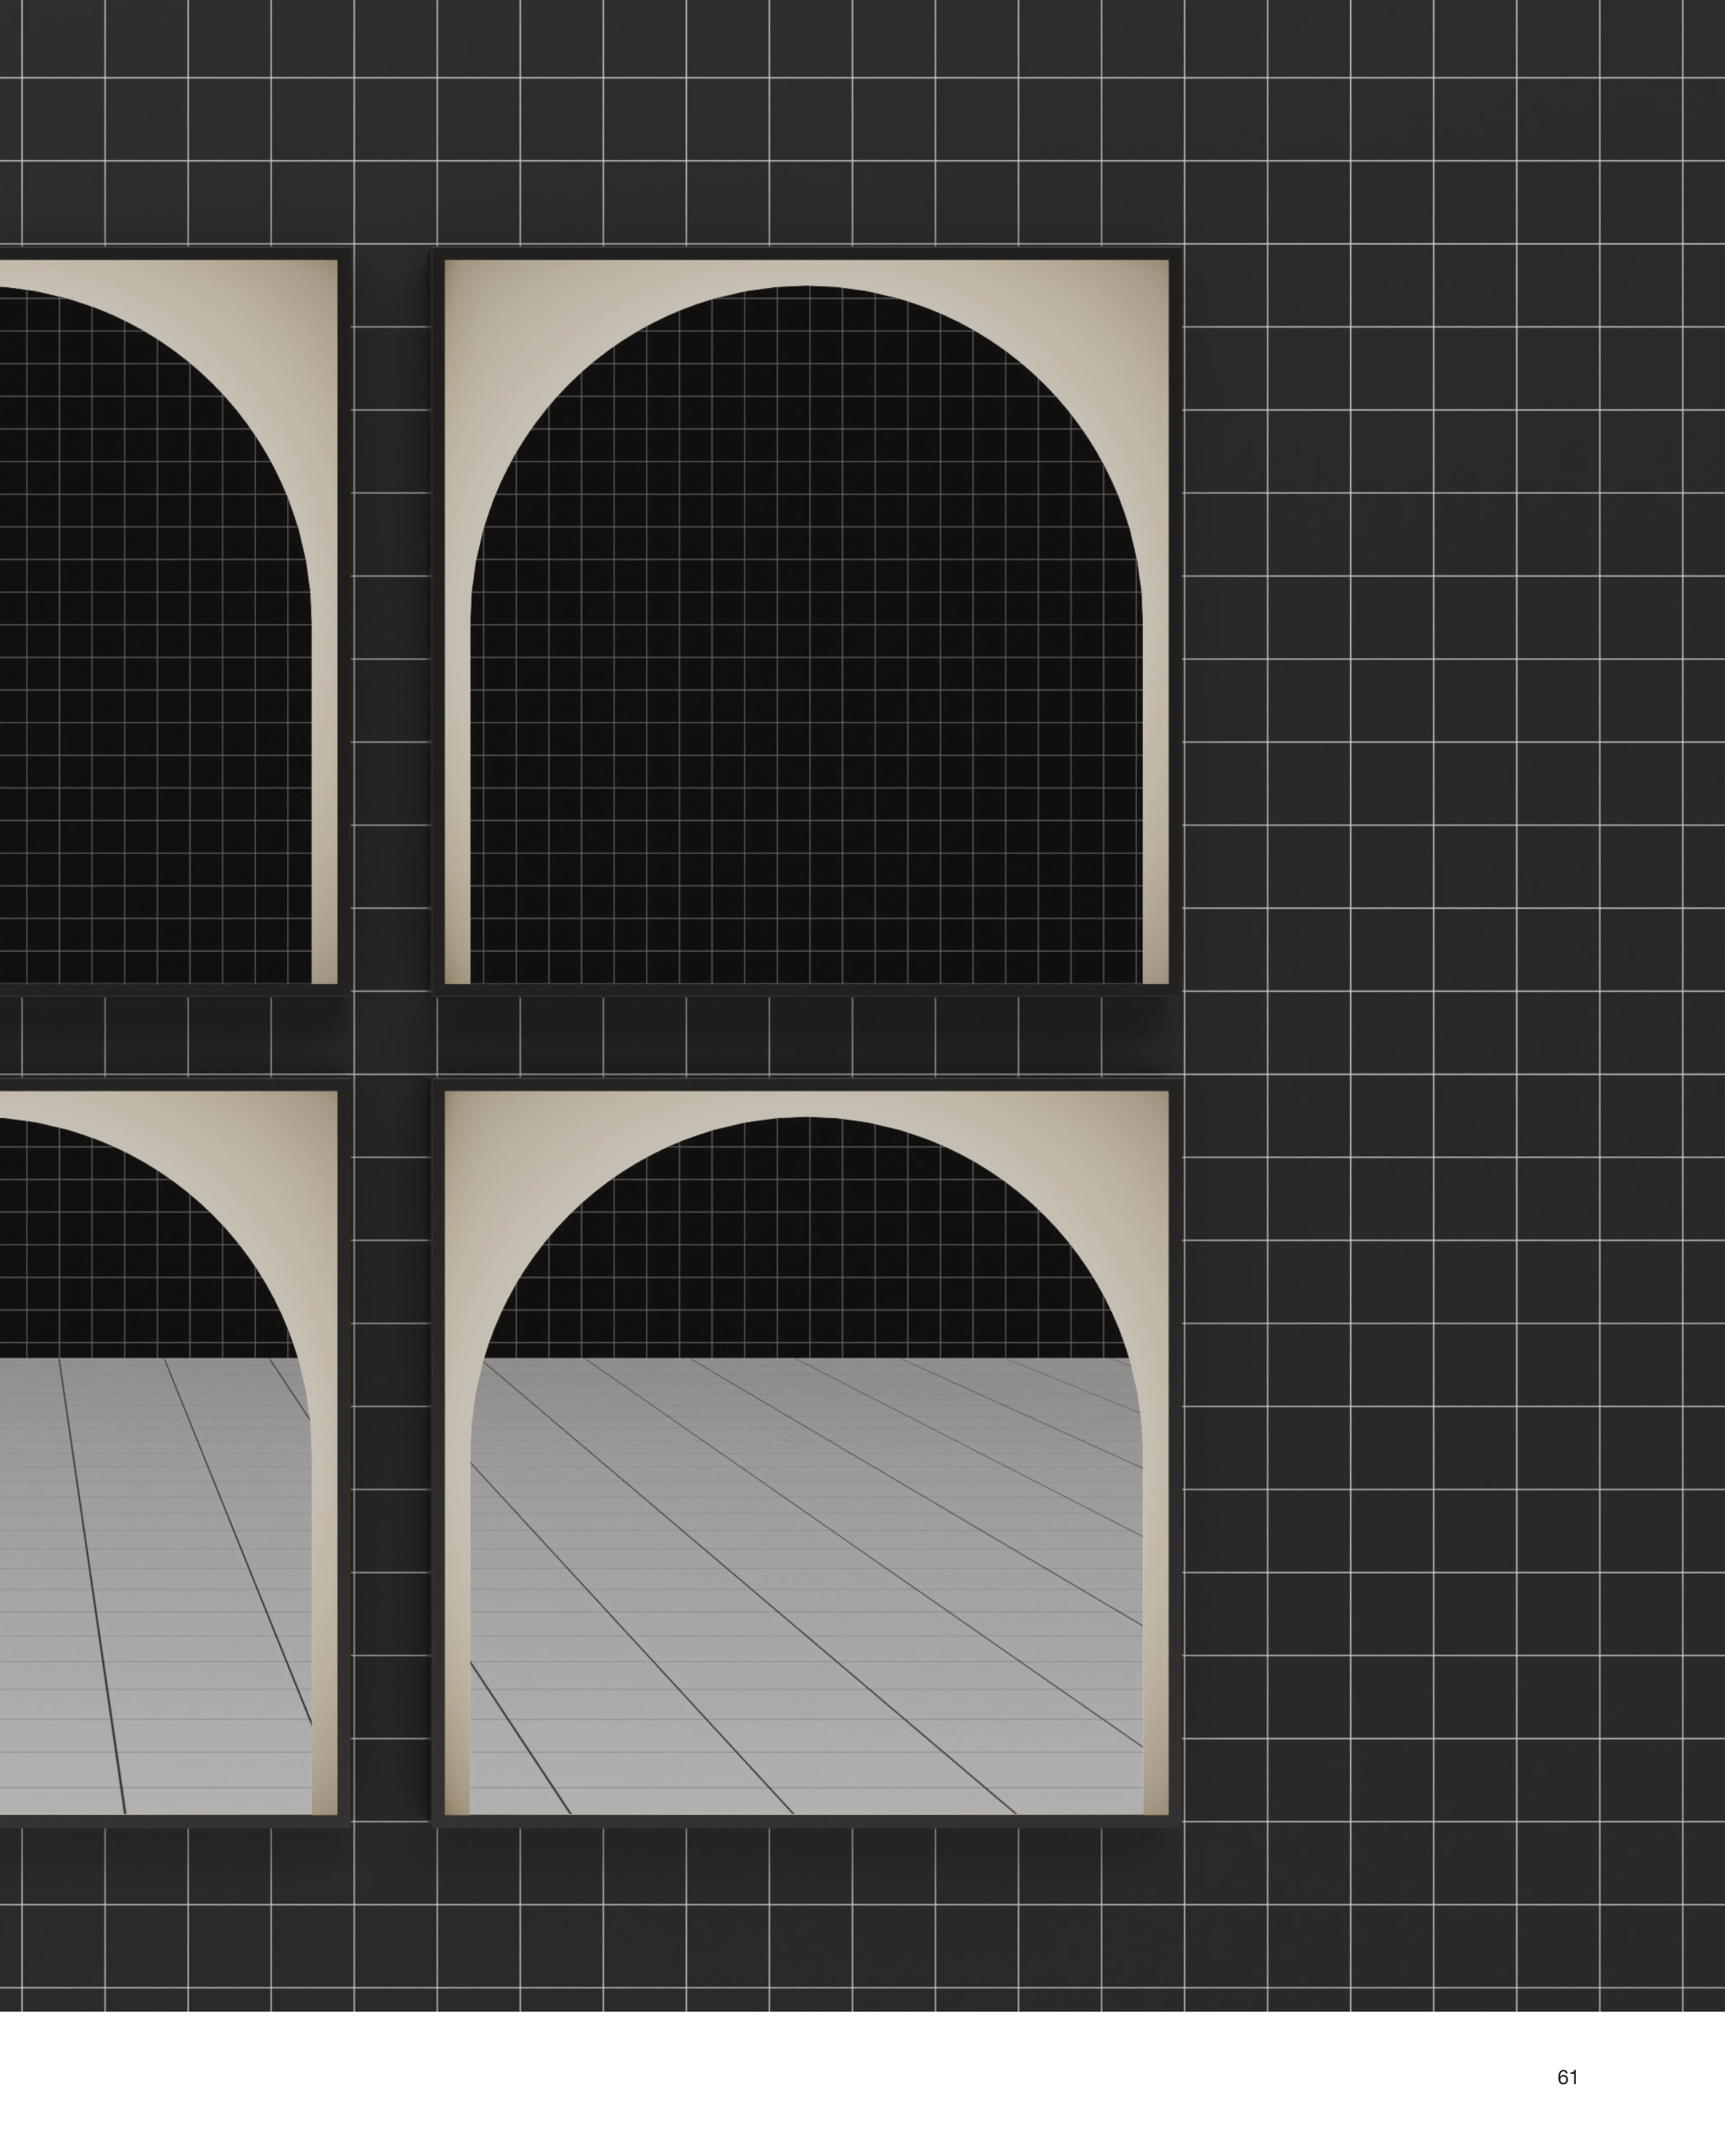Click the gap between the two right frames

(x=806, y=1037)
